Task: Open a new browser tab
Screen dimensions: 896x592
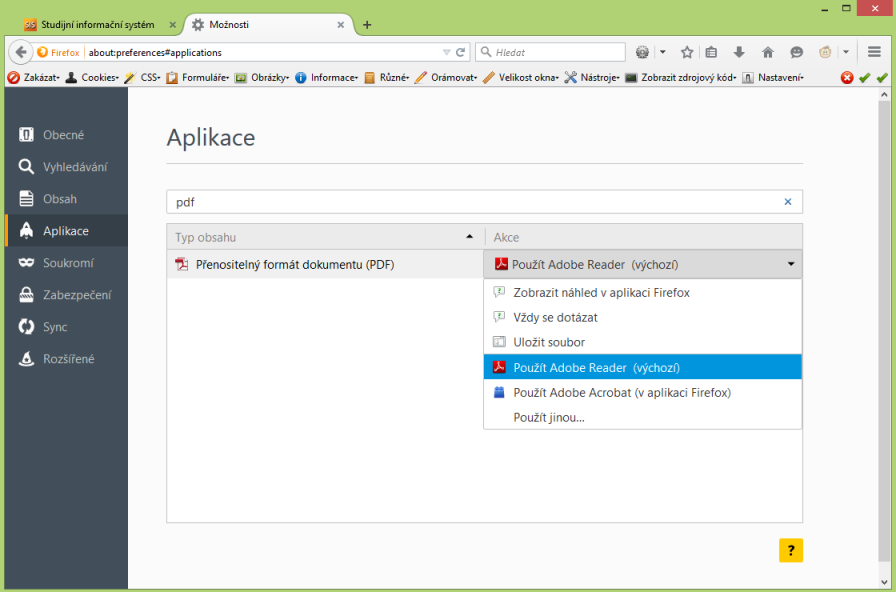Action: pyautogui.click(x=367, y=24)
